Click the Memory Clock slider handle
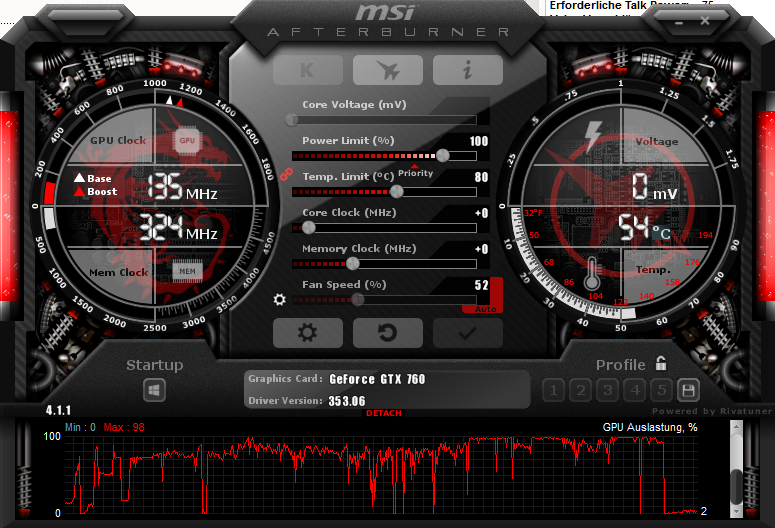This screenshot has height=528, width=775. tap(352, 264)
